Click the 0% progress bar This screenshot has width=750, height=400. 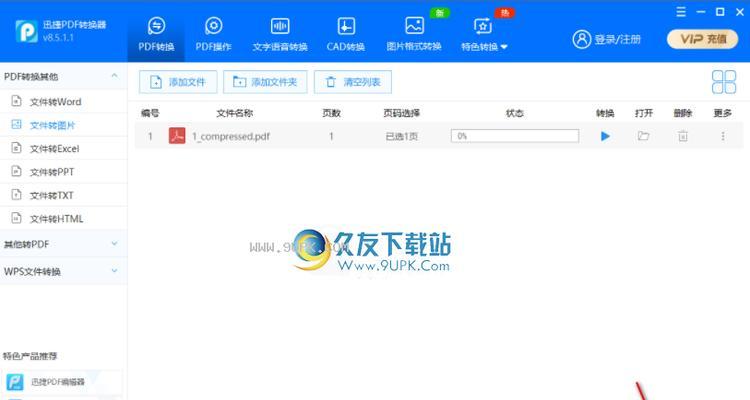coord(515,136)
